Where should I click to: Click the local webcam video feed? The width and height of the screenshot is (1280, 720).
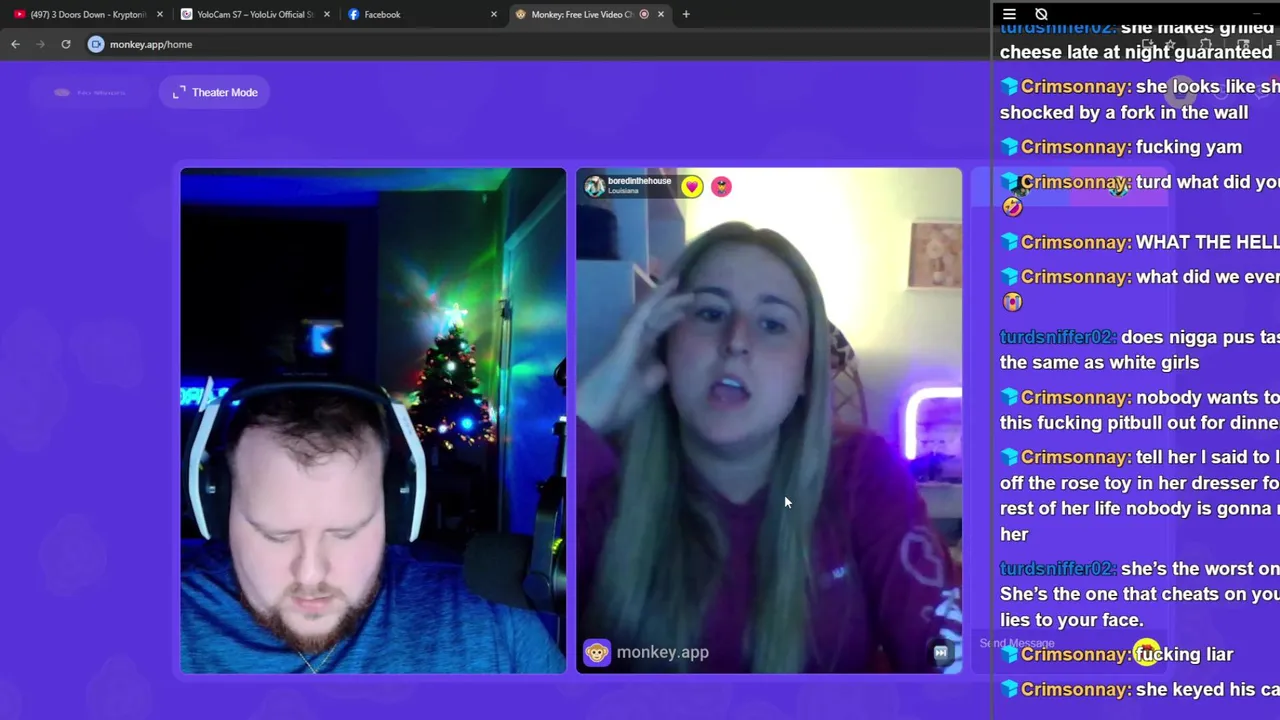[373, 420]
